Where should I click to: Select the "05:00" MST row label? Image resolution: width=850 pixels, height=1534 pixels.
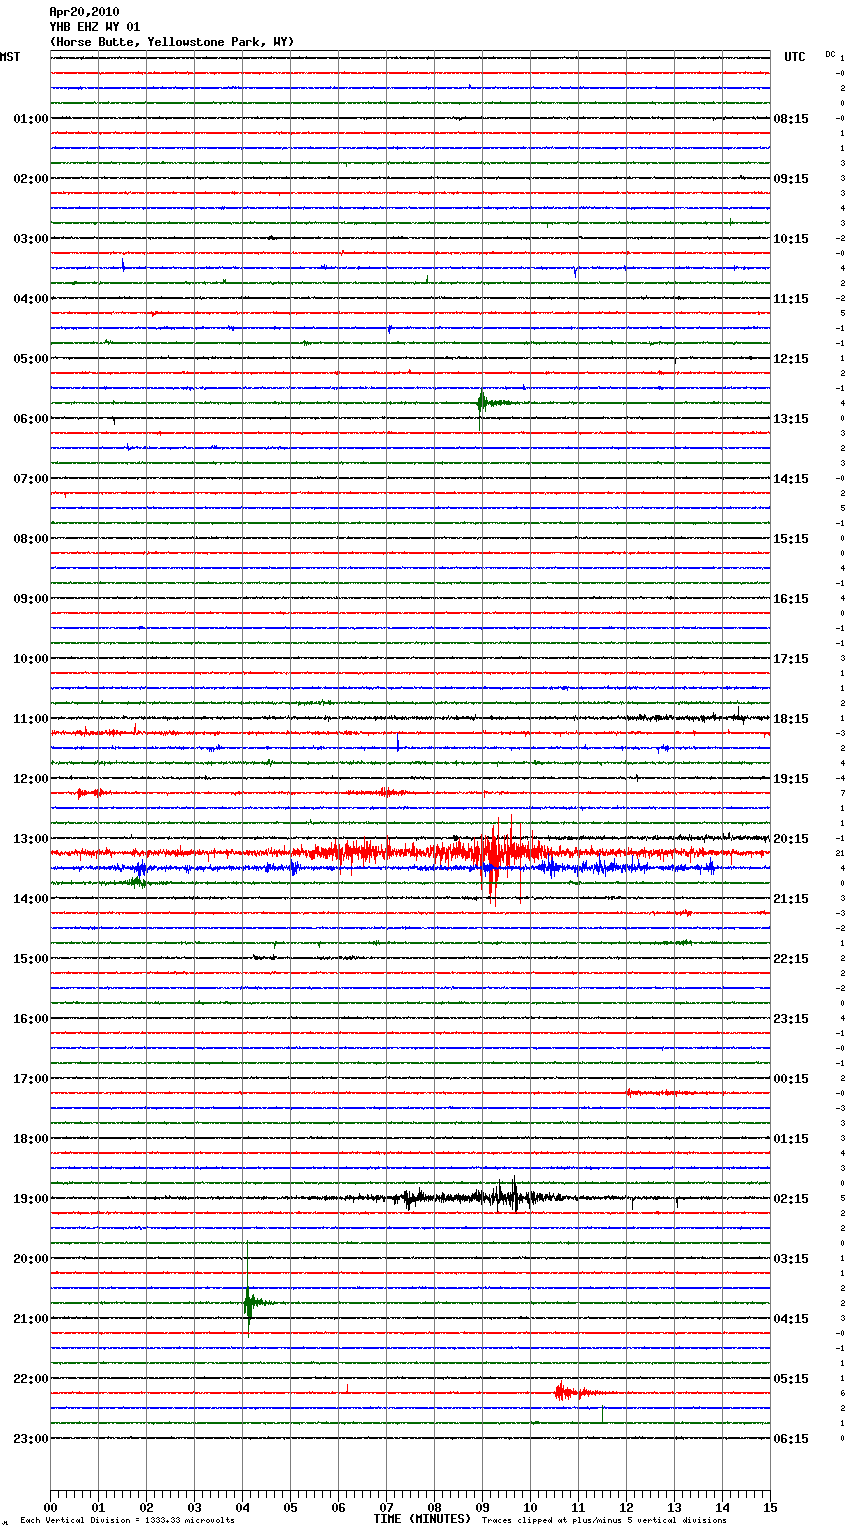coord(31,359)
